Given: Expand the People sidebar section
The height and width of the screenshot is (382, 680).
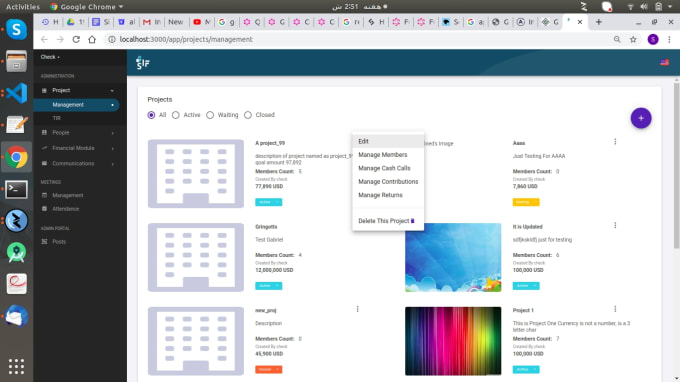Looking at the screenshot, I should [78, 133].
